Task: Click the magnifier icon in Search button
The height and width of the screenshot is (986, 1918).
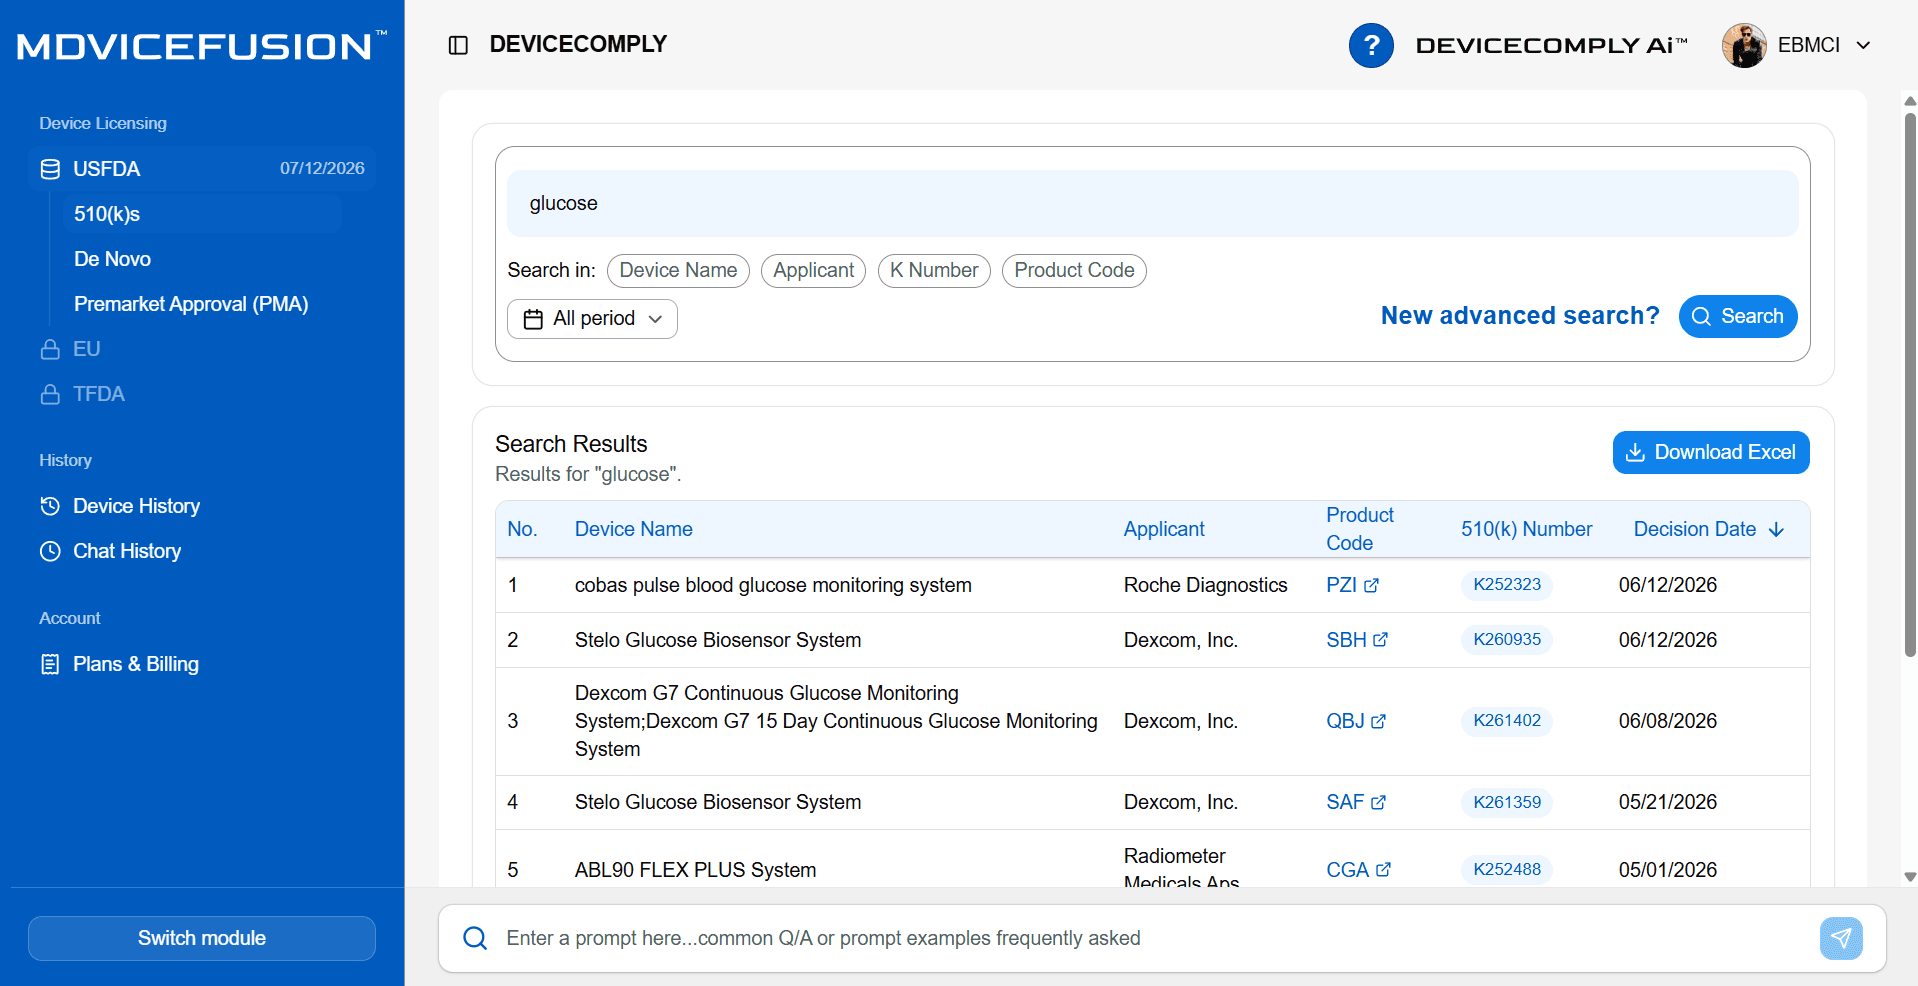Action: (1701, 317)
